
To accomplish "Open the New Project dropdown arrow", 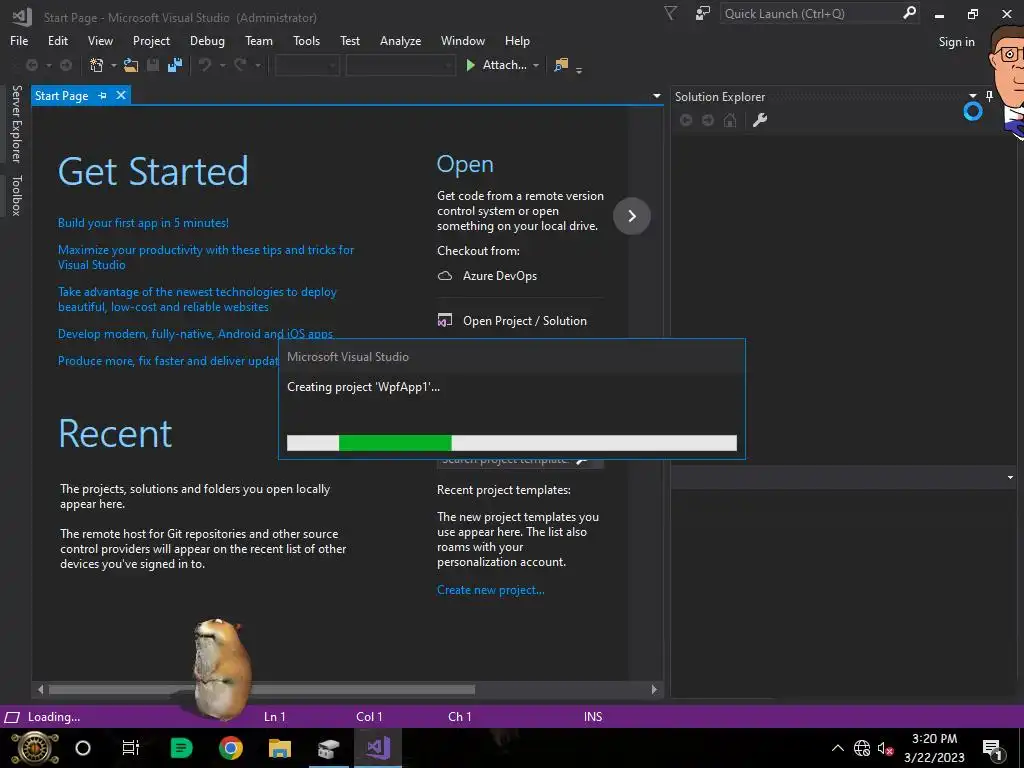I will click(x=113, y=65).
